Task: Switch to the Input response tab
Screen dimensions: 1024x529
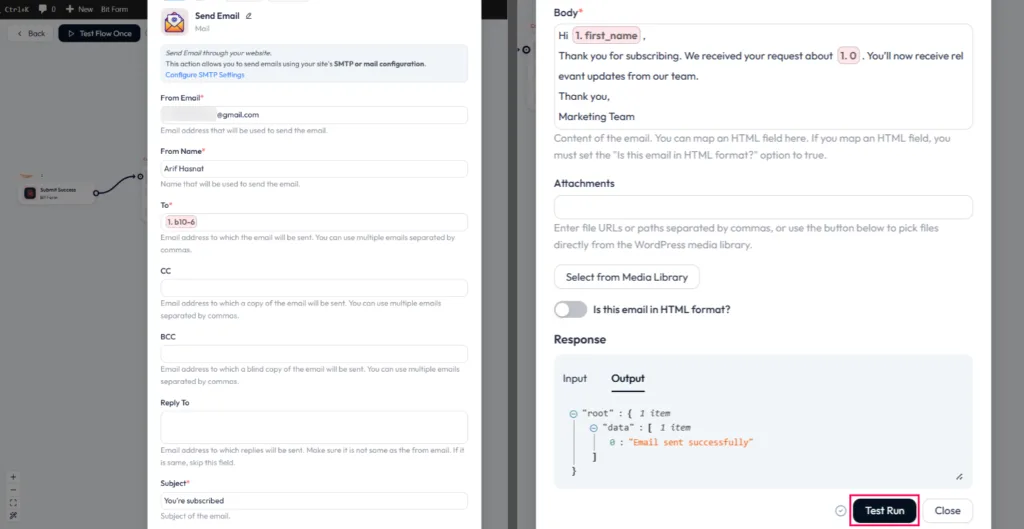Action: pyautogui.click(x=575, y=378)
